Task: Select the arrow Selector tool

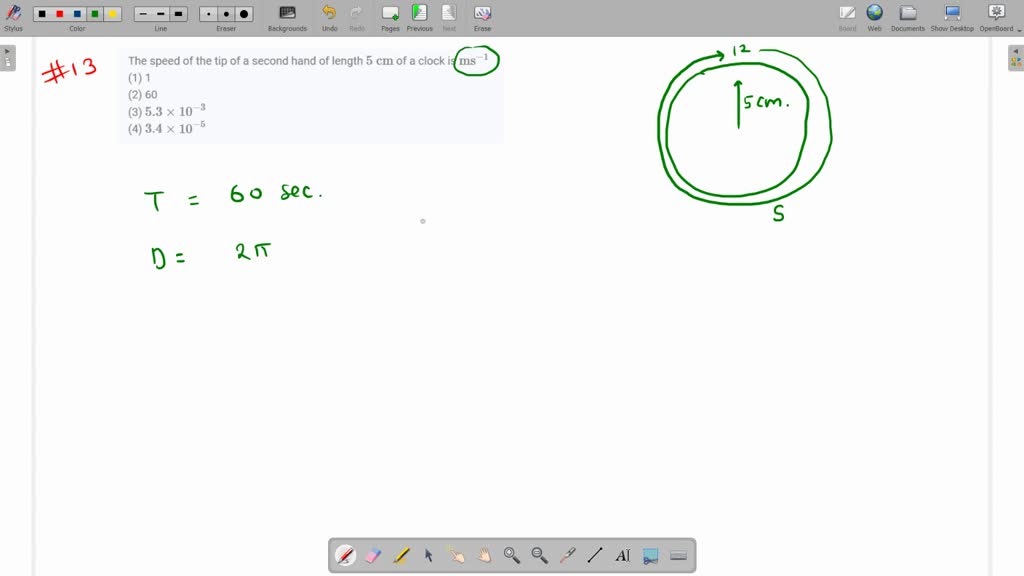Action: pyautogui.click(x=428, y=556)
